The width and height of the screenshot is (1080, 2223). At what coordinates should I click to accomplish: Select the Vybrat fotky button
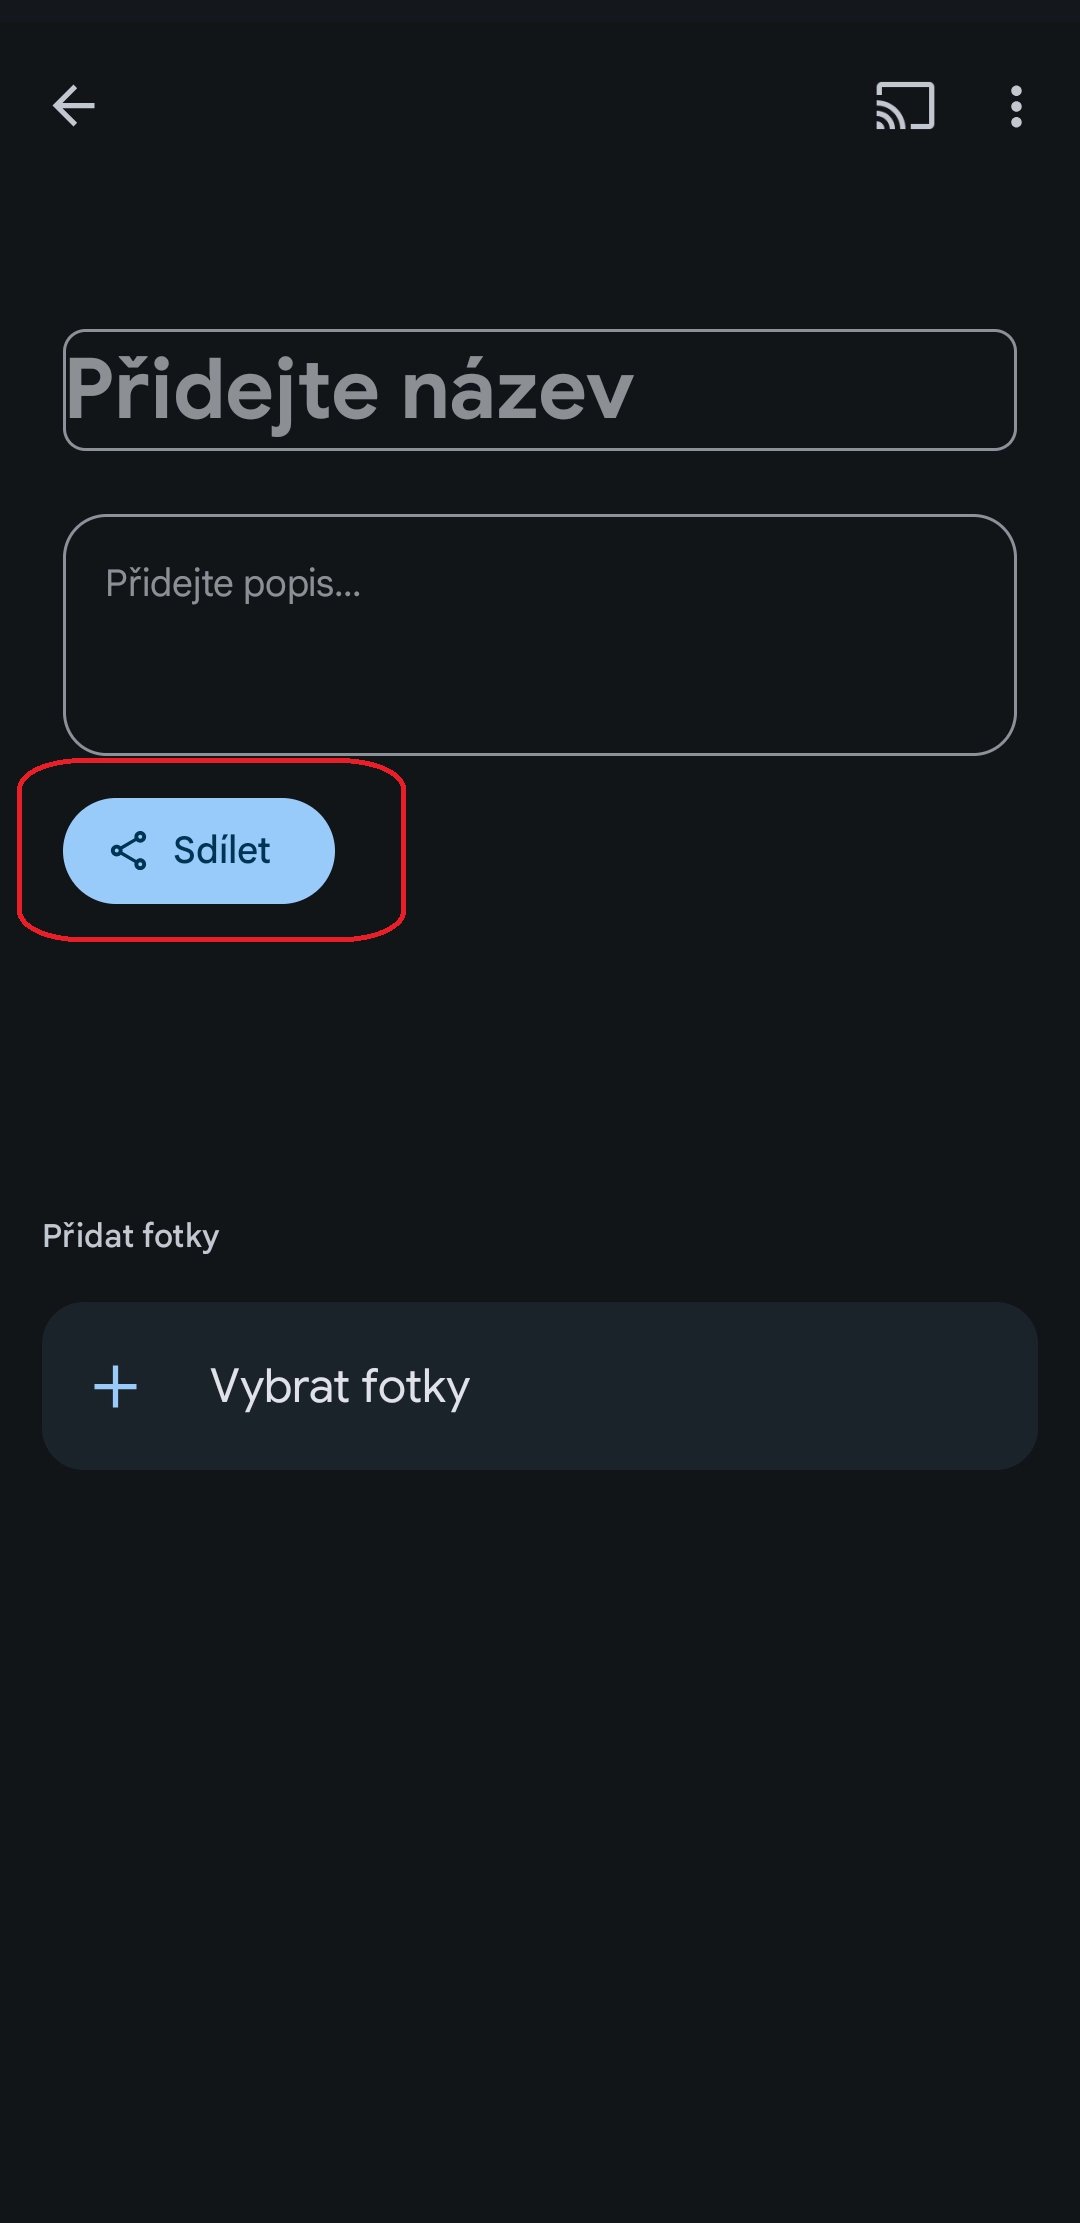pyautogui.click(x=539, y=1386)
